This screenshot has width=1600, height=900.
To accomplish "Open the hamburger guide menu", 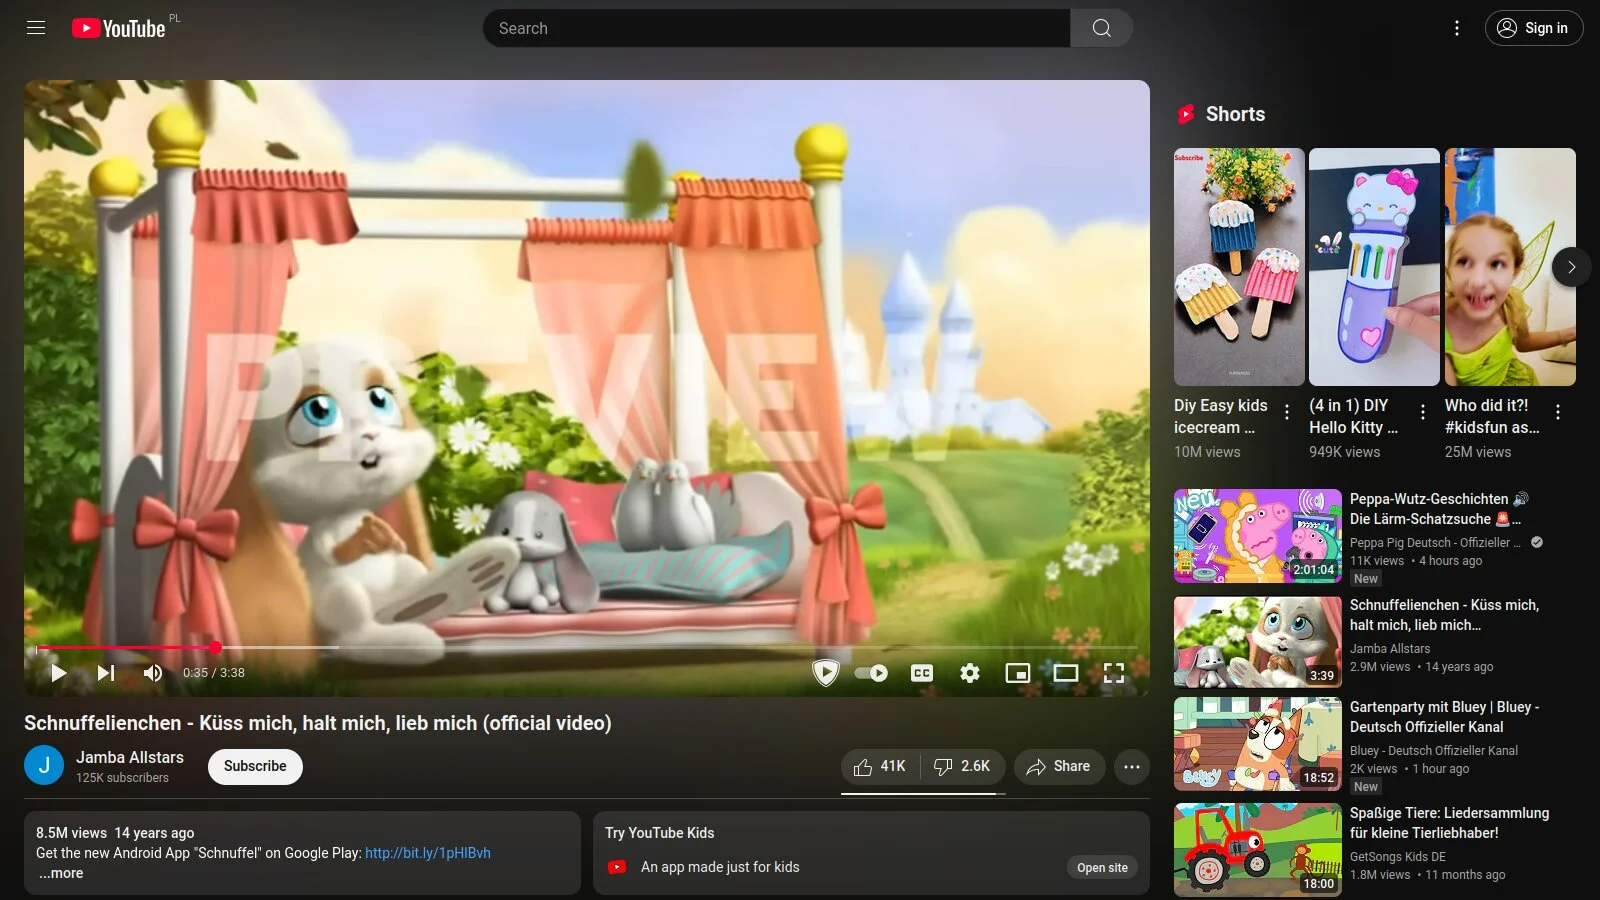I will [x=36, y=28].
